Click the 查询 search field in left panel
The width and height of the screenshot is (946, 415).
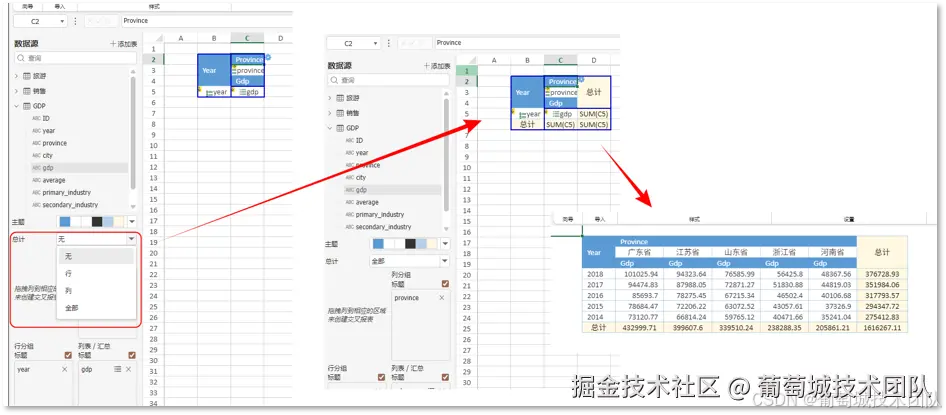click(x=76, y=59)
